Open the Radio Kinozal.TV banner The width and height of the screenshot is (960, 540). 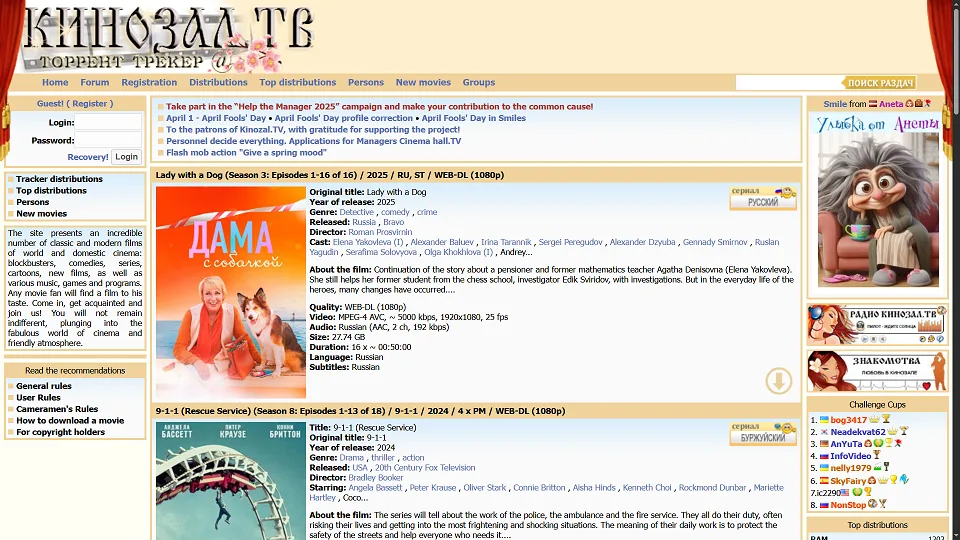(877, 324)
